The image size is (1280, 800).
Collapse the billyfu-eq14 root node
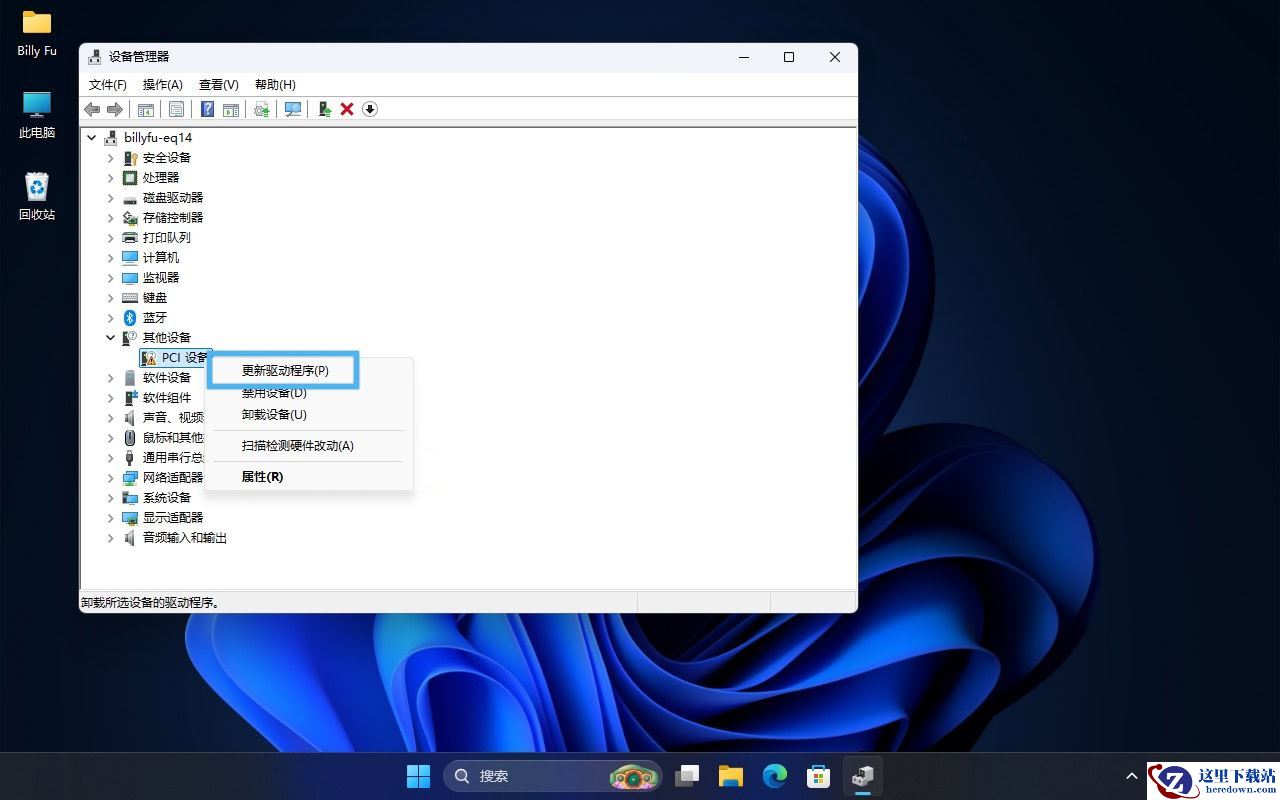coord(93,138)
